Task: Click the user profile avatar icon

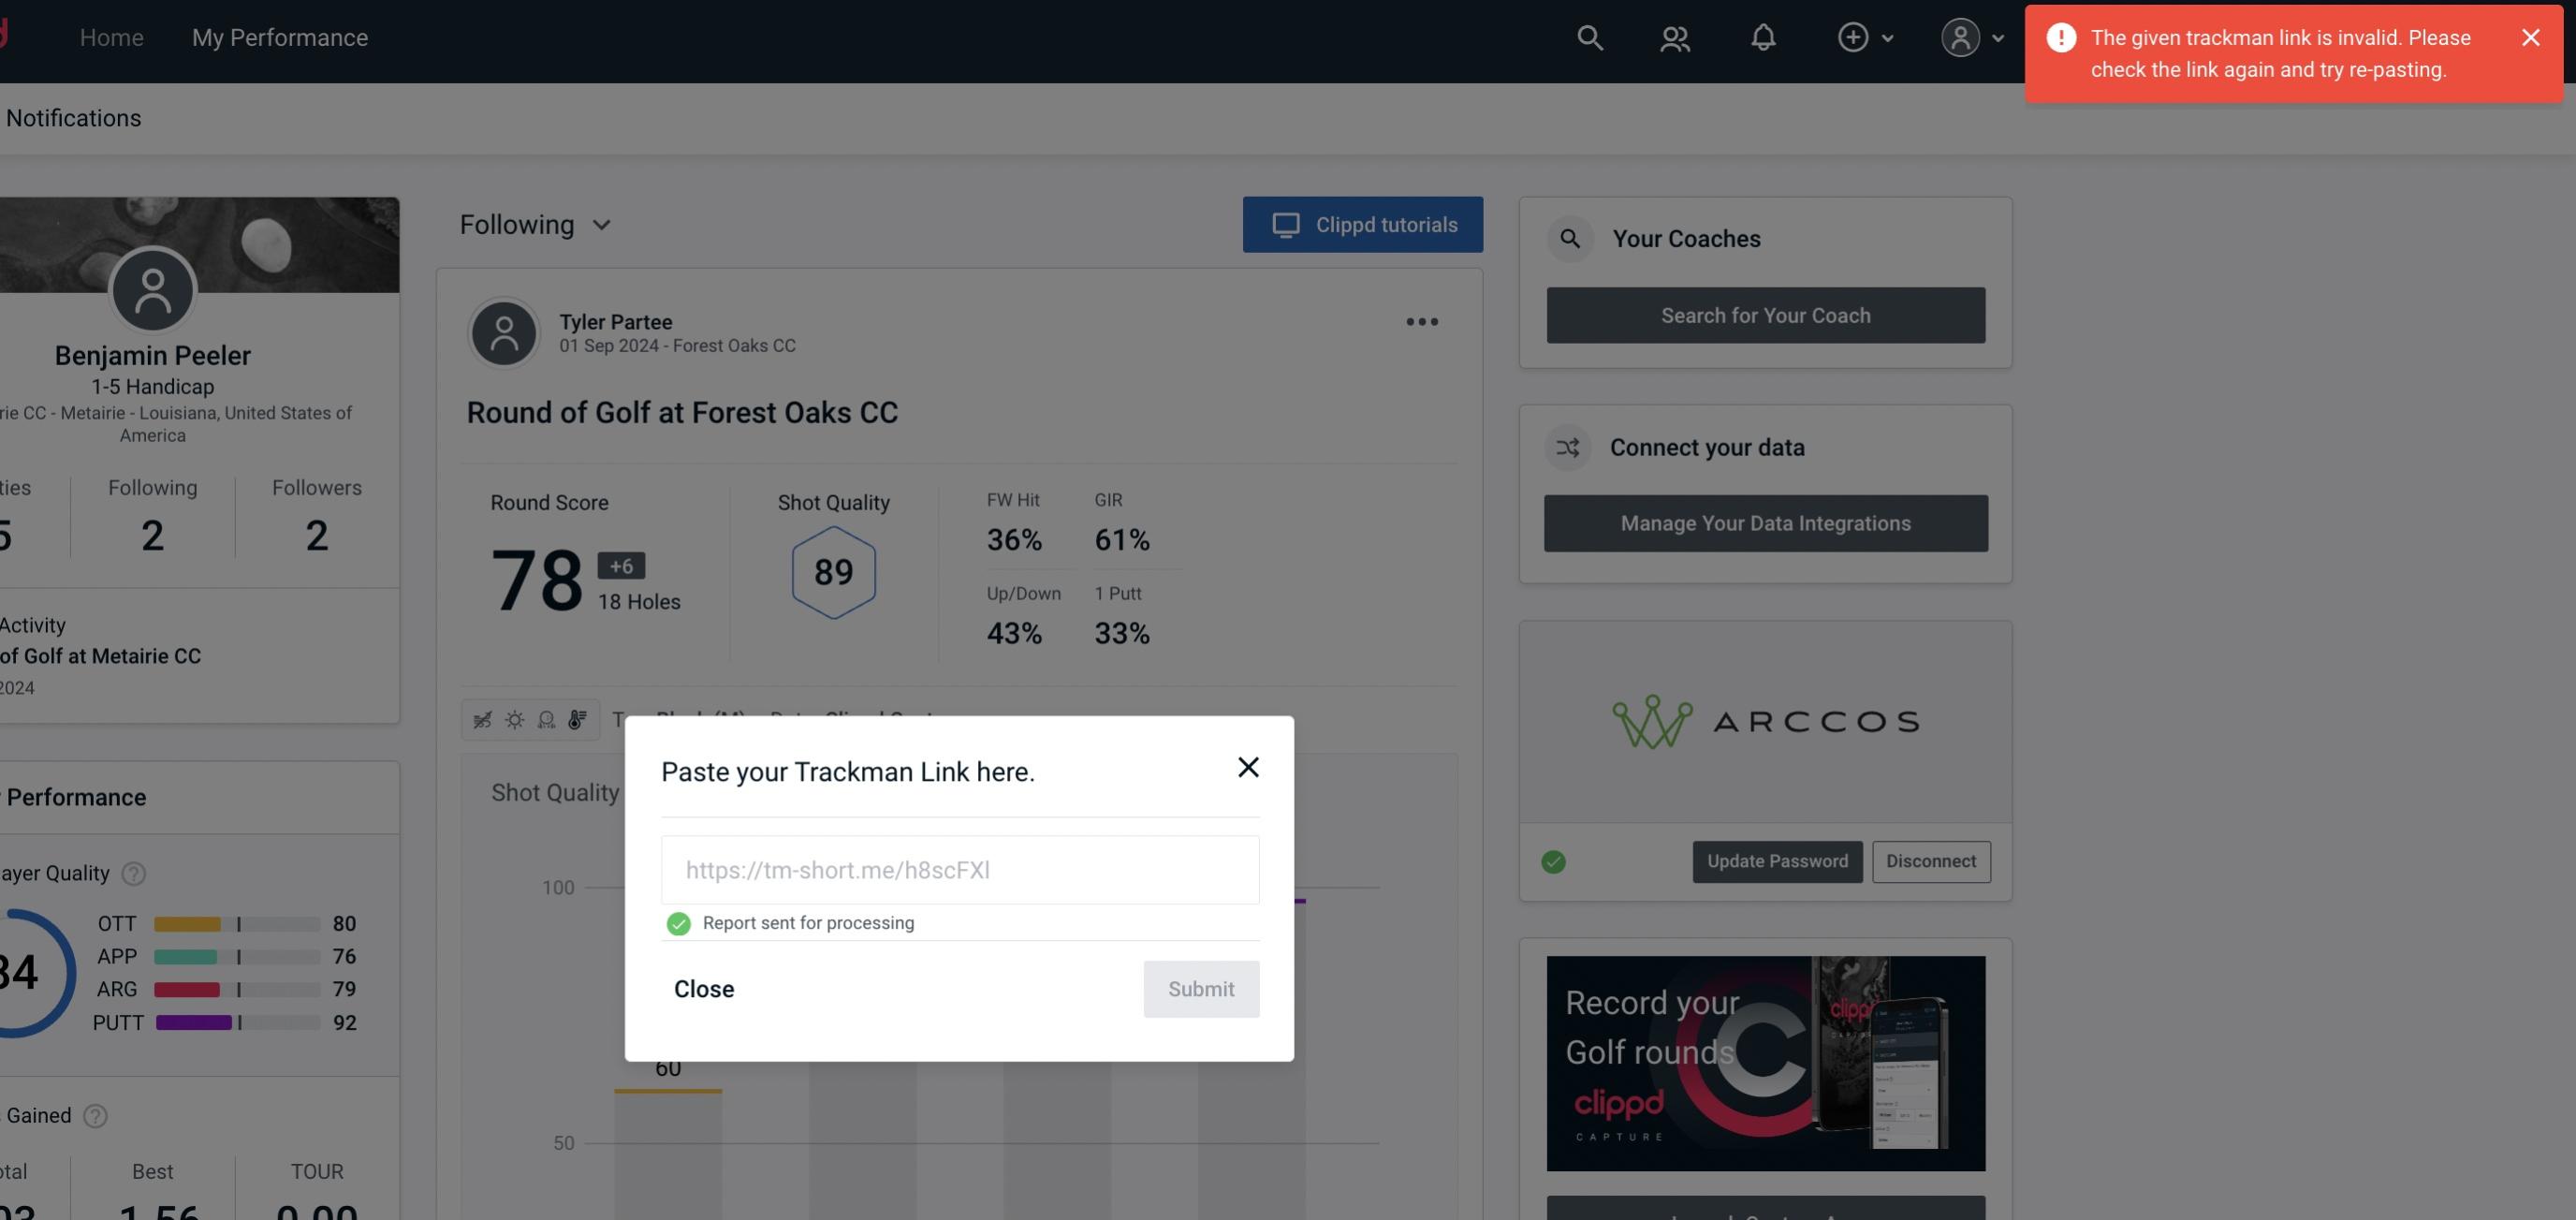Action: point(1956,35)
